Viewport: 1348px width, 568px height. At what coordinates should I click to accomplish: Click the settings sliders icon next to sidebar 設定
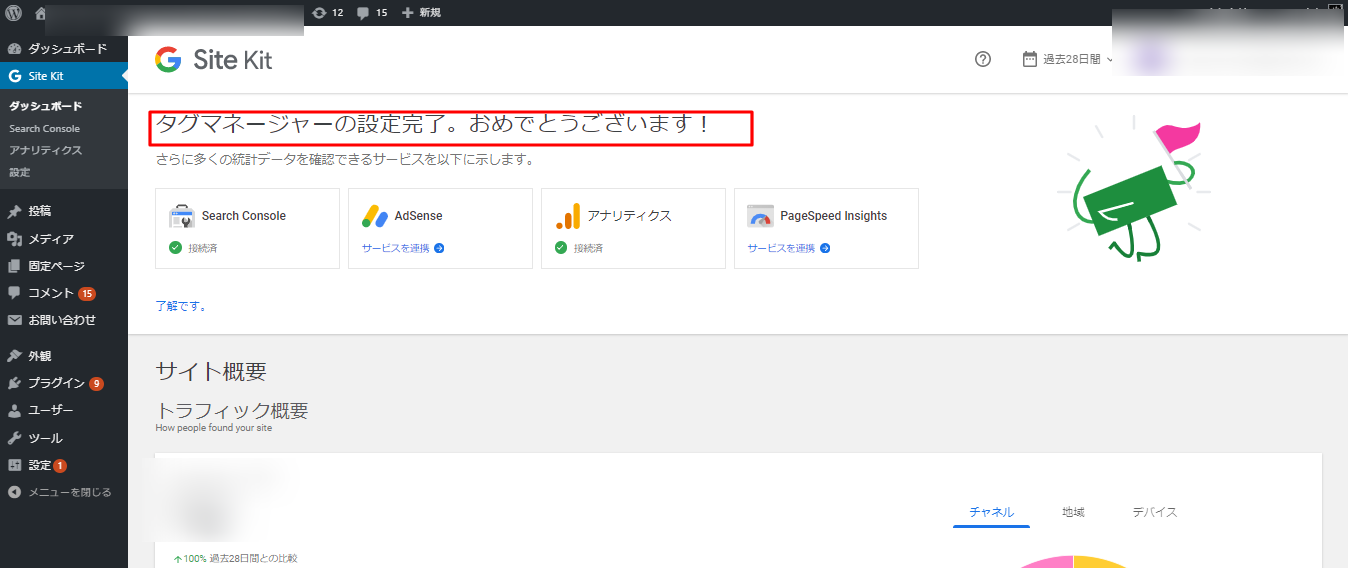coord(14,465)
